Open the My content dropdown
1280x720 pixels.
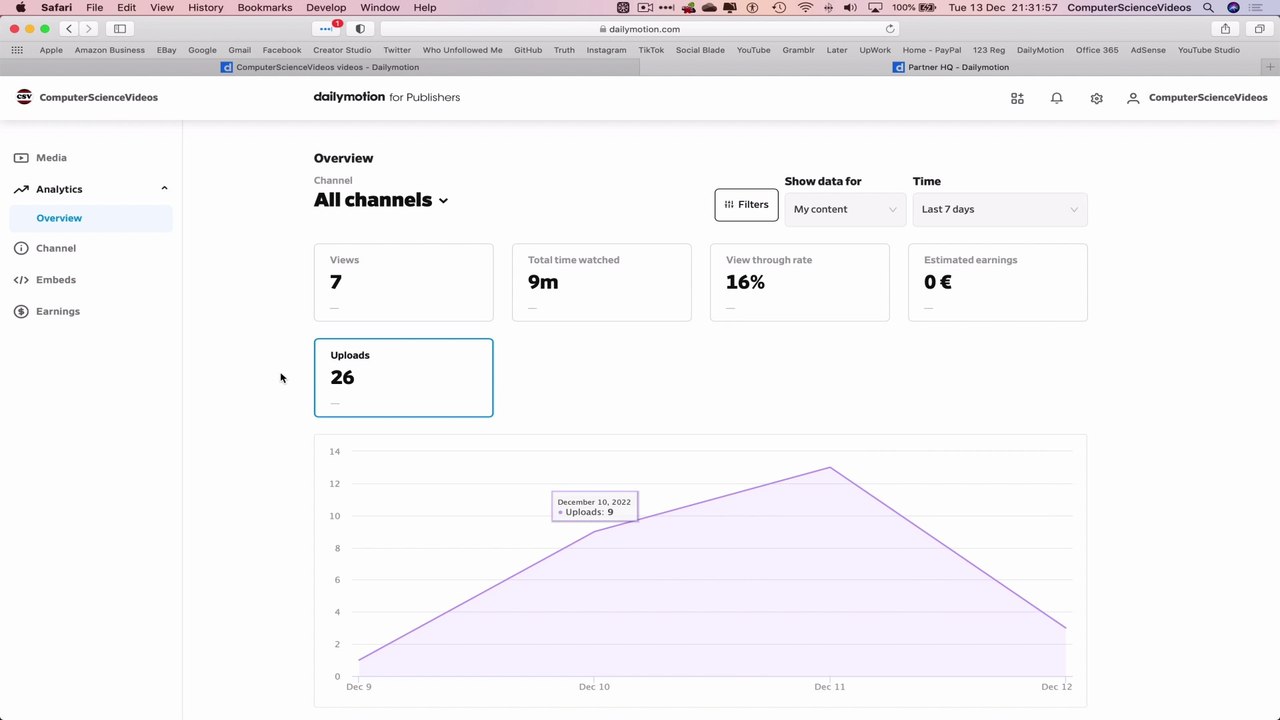pos(845,209)
